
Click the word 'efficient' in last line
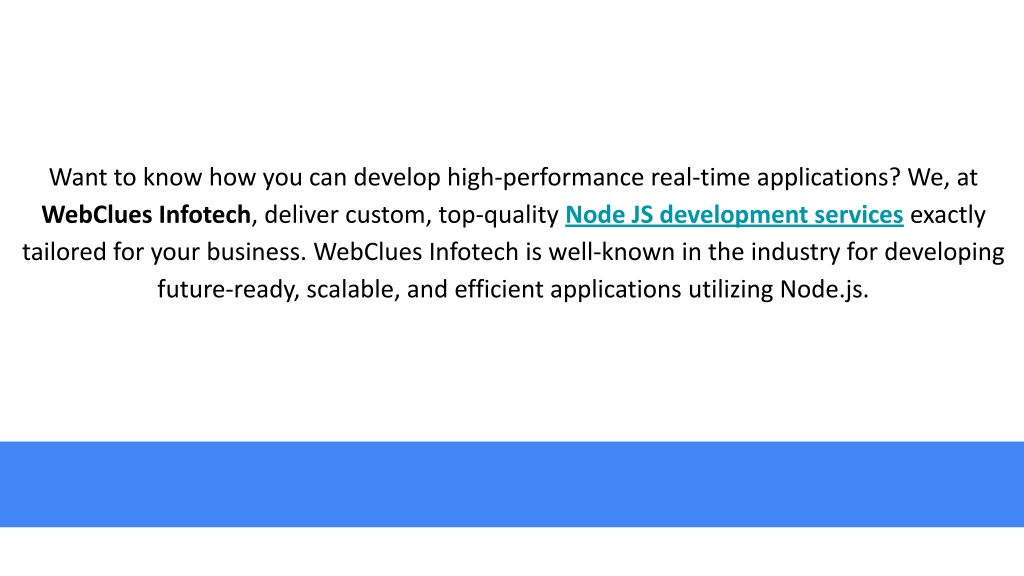(499, 289)
